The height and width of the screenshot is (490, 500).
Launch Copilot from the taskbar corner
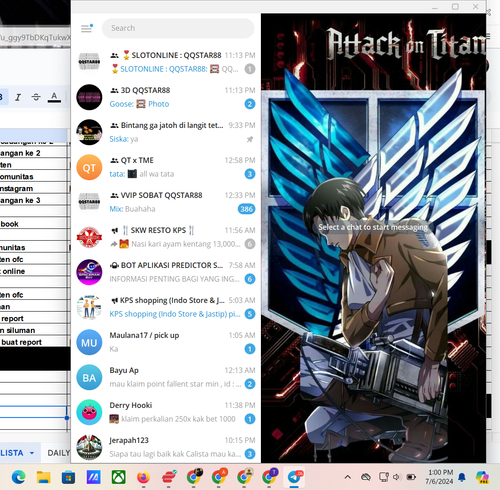(482, 477)
